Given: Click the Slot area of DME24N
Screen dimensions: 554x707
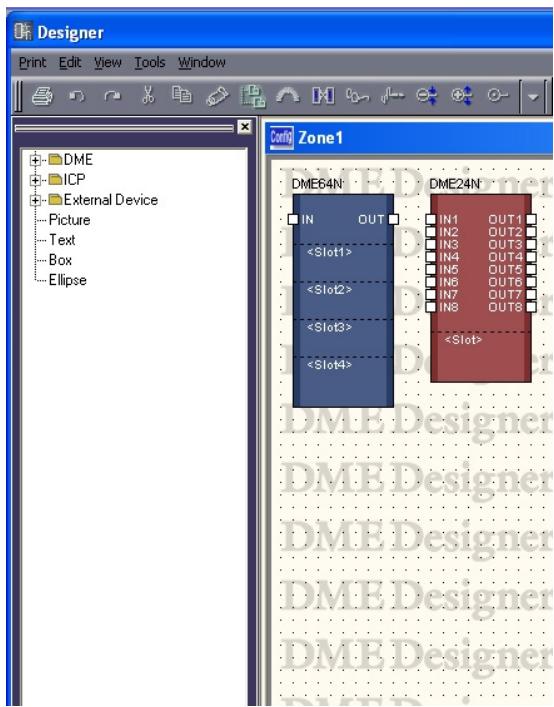Looking at the screenshot, I should point(464,340).
